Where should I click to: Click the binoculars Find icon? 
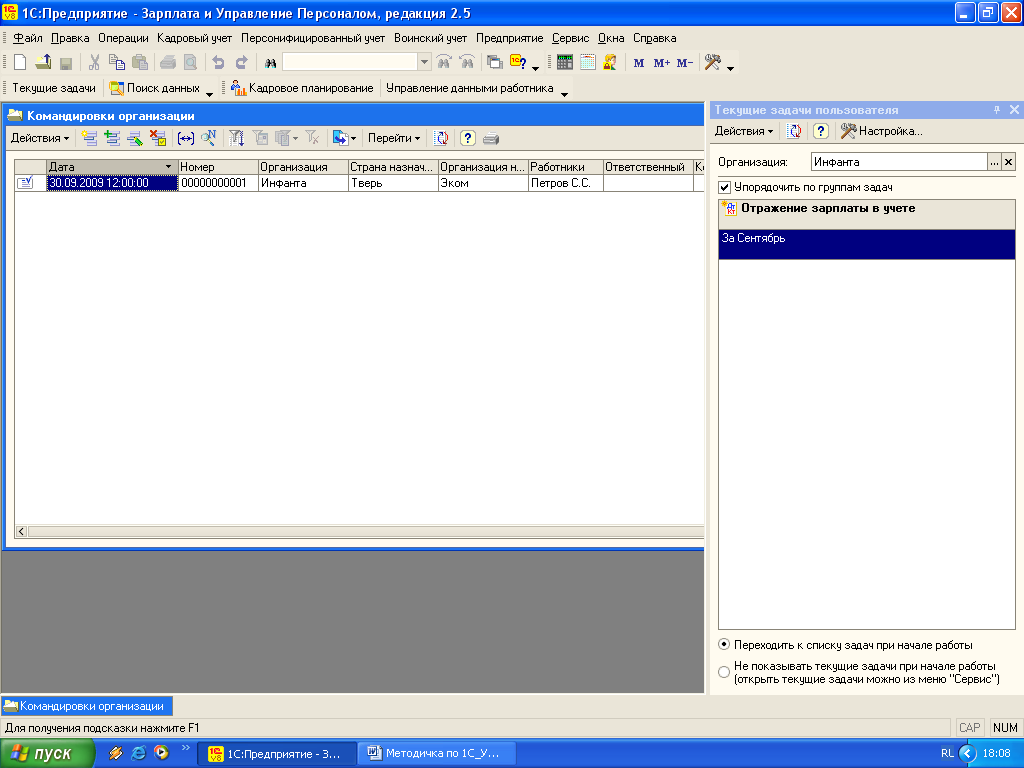[270, 63]
